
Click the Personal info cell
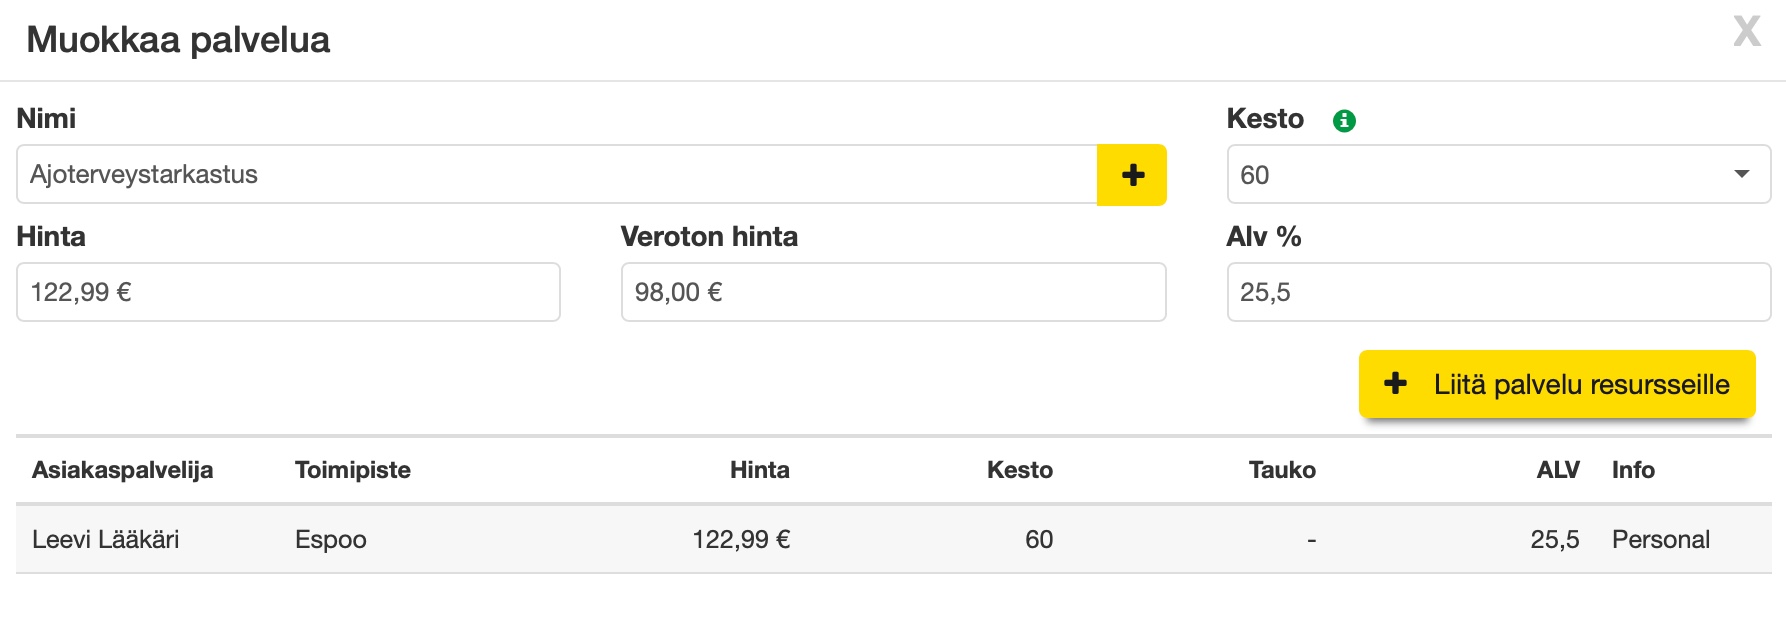coord(1660,540)
